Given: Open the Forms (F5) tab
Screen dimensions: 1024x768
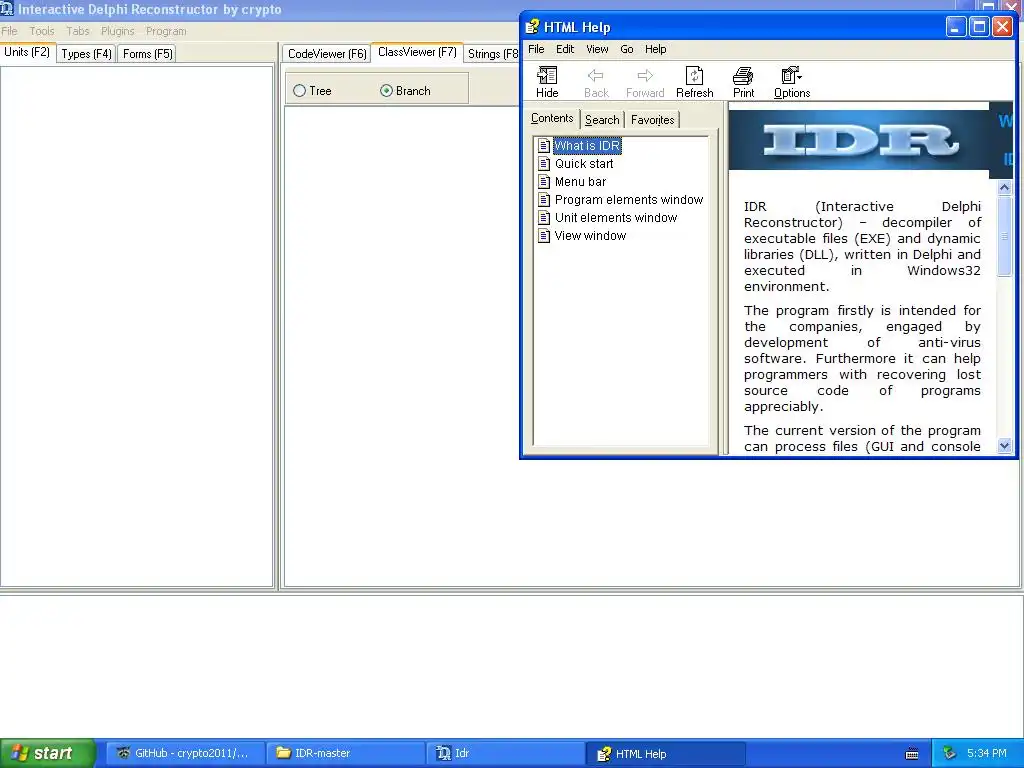Looking at the screenshot, I should (x=148, y=54).
